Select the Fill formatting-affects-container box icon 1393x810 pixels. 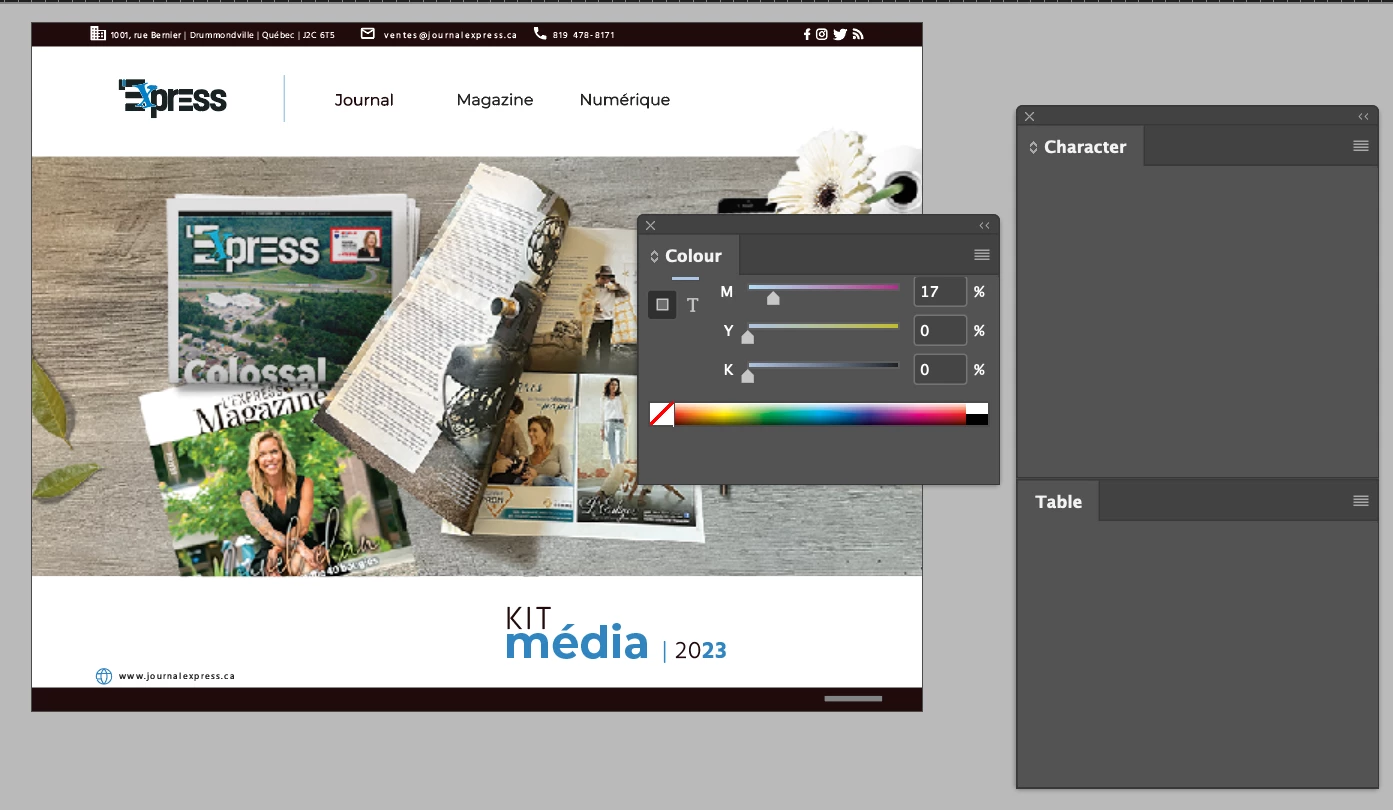pos(662,305)
